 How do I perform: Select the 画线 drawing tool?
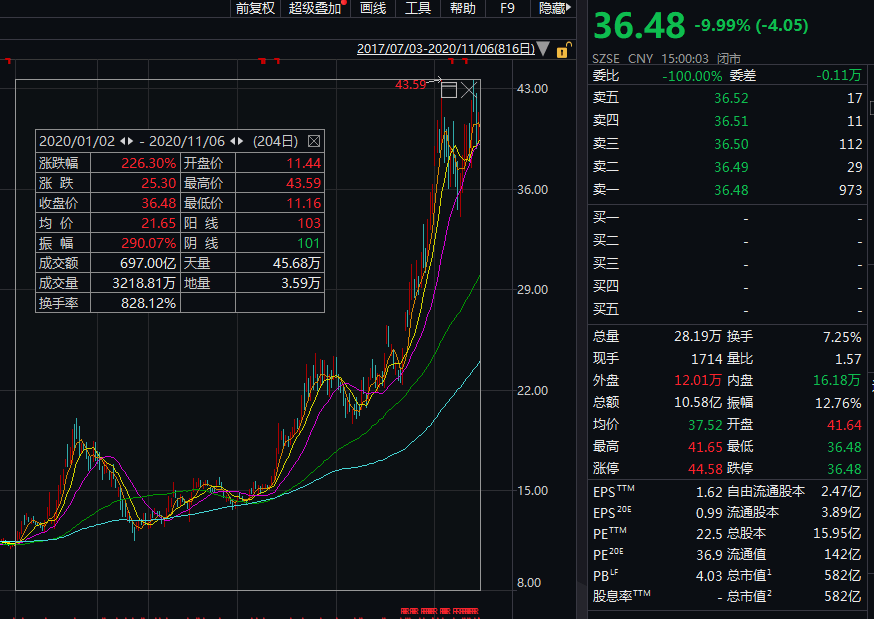pyautogui.click(x=373, y=8)
